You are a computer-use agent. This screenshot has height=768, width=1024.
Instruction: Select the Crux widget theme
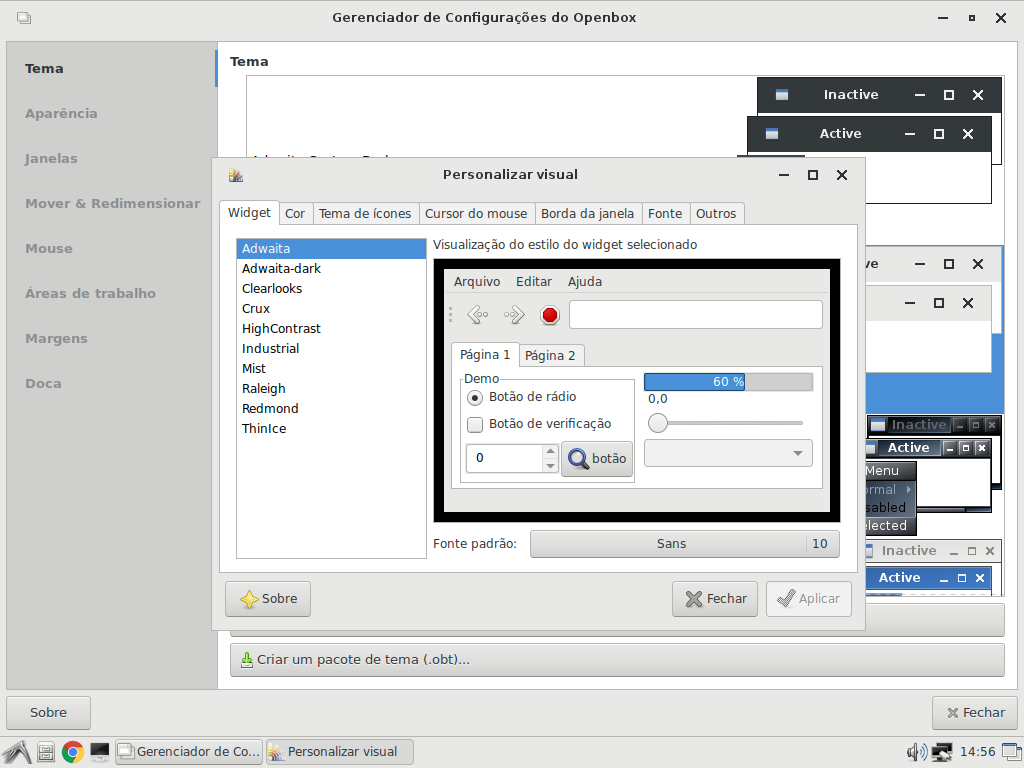(x=331, y=309)
